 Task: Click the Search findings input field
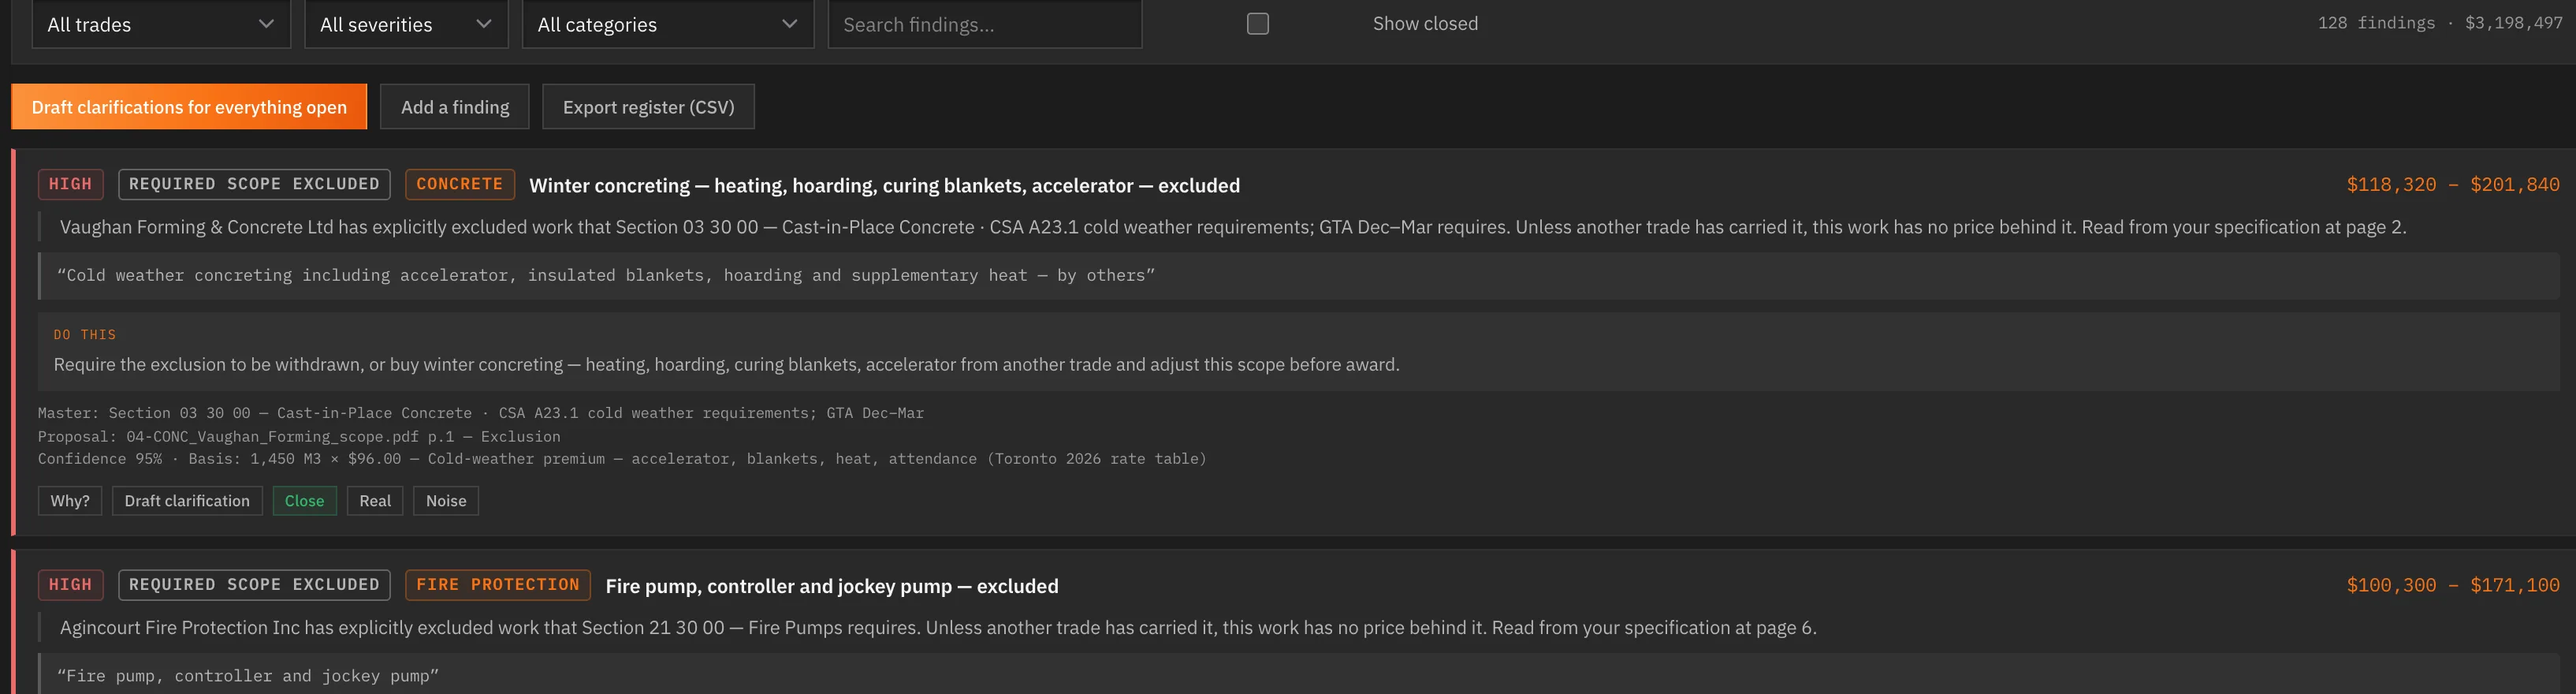(984, 24)
